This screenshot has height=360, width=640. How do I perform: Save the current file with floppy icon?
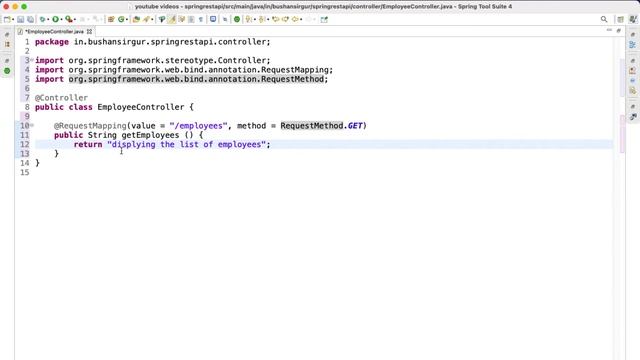(20, 19)
